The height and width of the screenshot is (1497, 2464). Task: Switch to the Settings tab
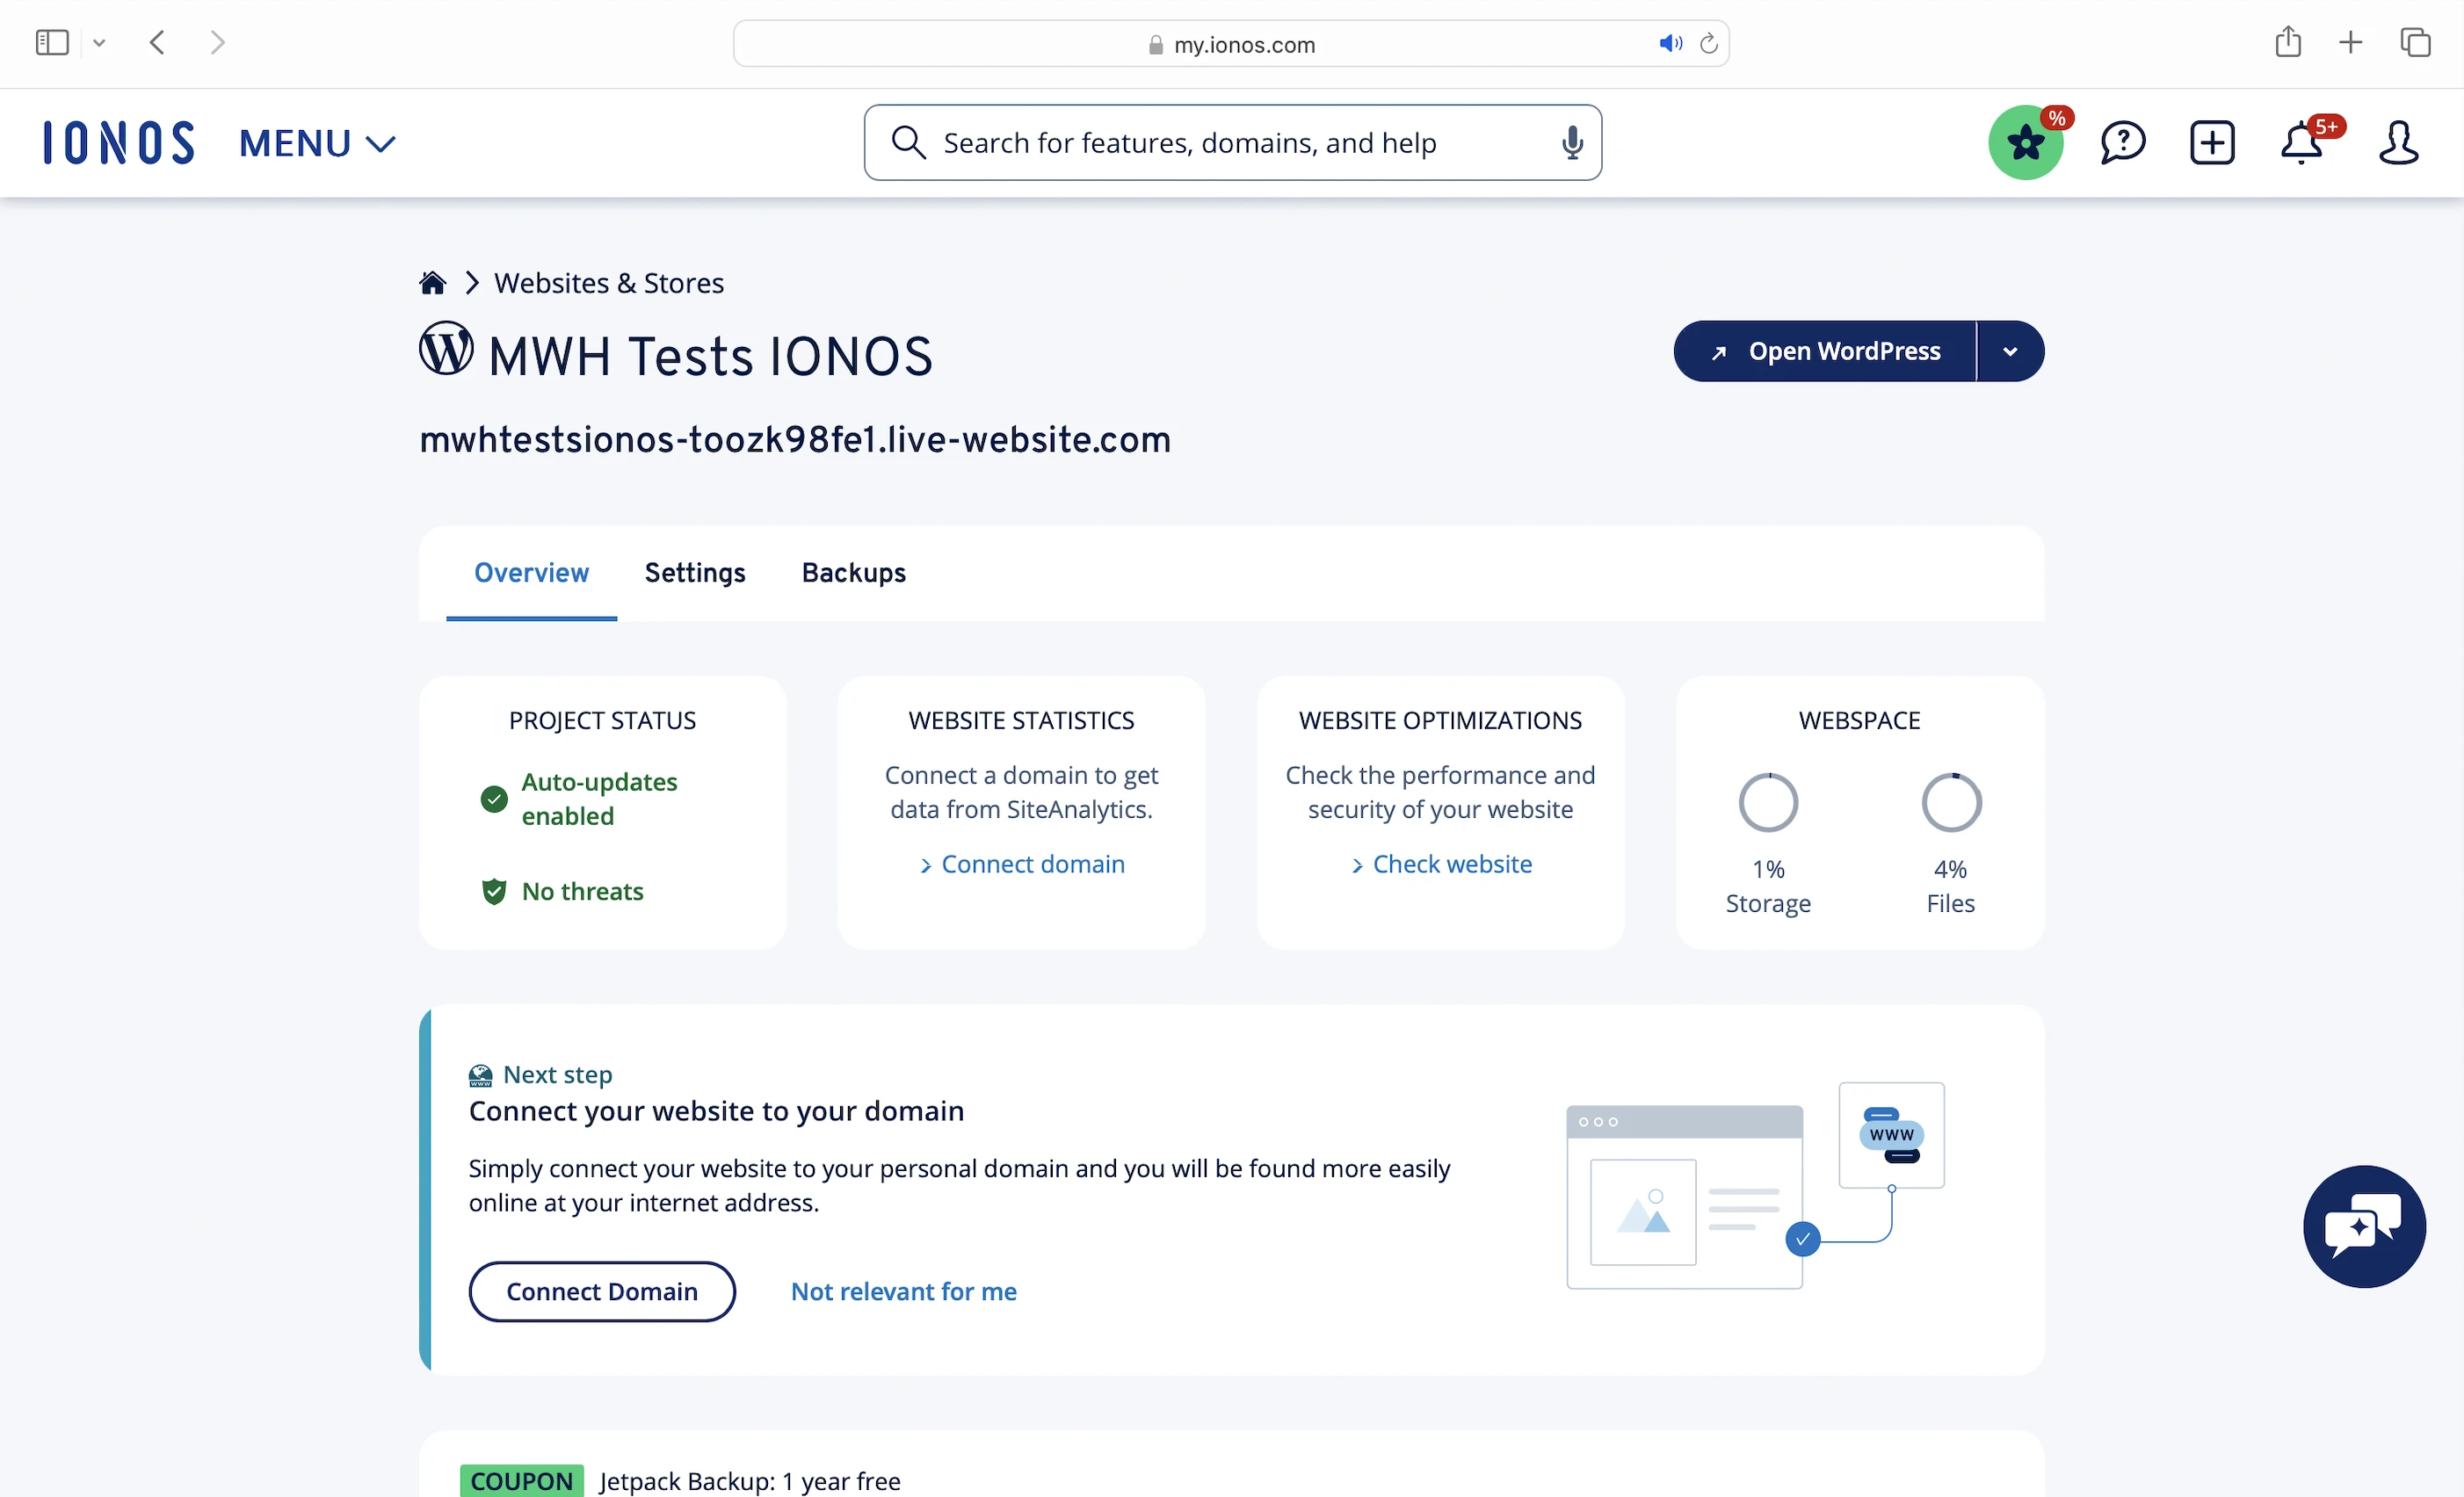(695, 573)
